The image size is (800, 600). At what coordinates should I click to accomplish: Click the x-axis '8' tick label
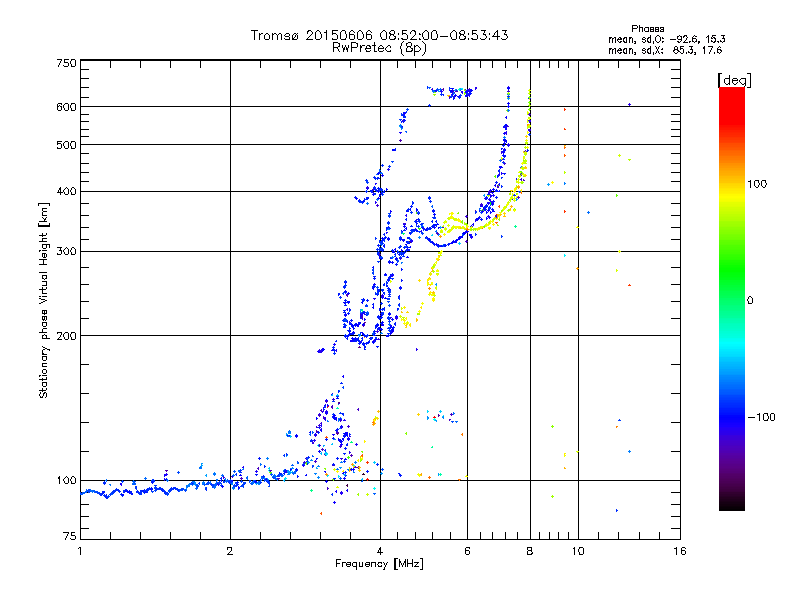point(530,551)
